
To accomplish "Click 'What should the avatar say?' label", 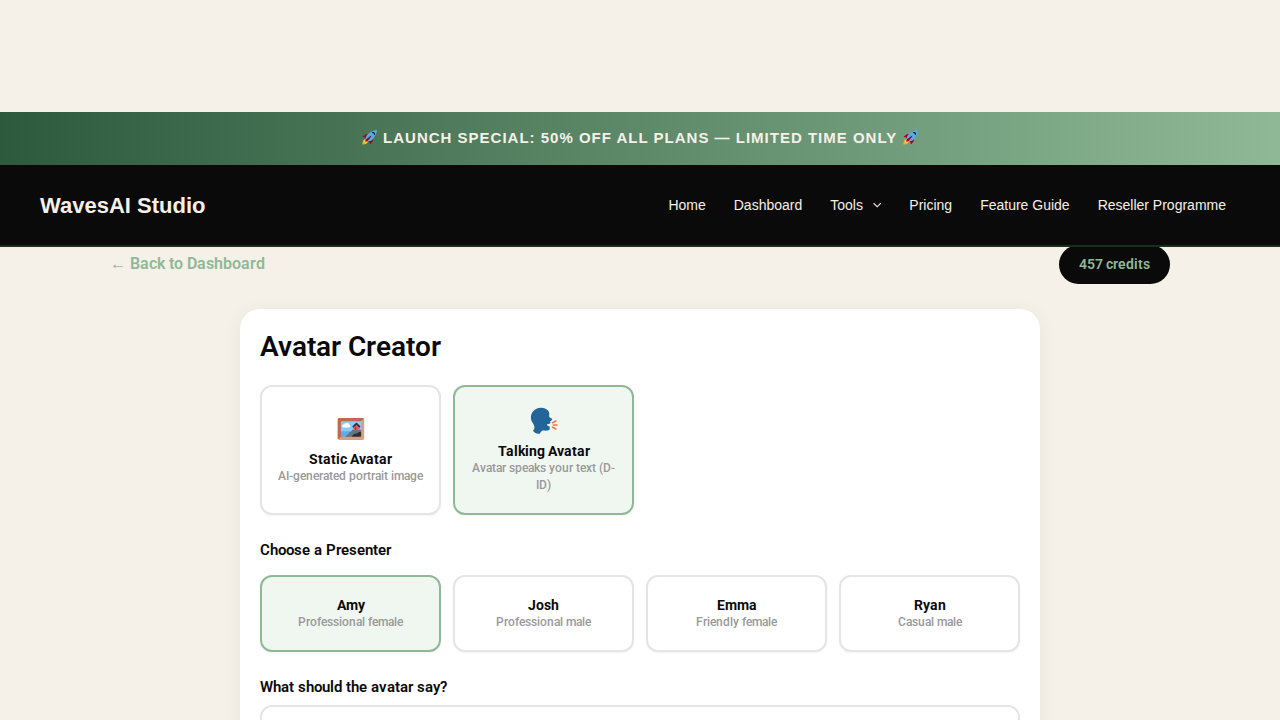I will pos(353,687).
